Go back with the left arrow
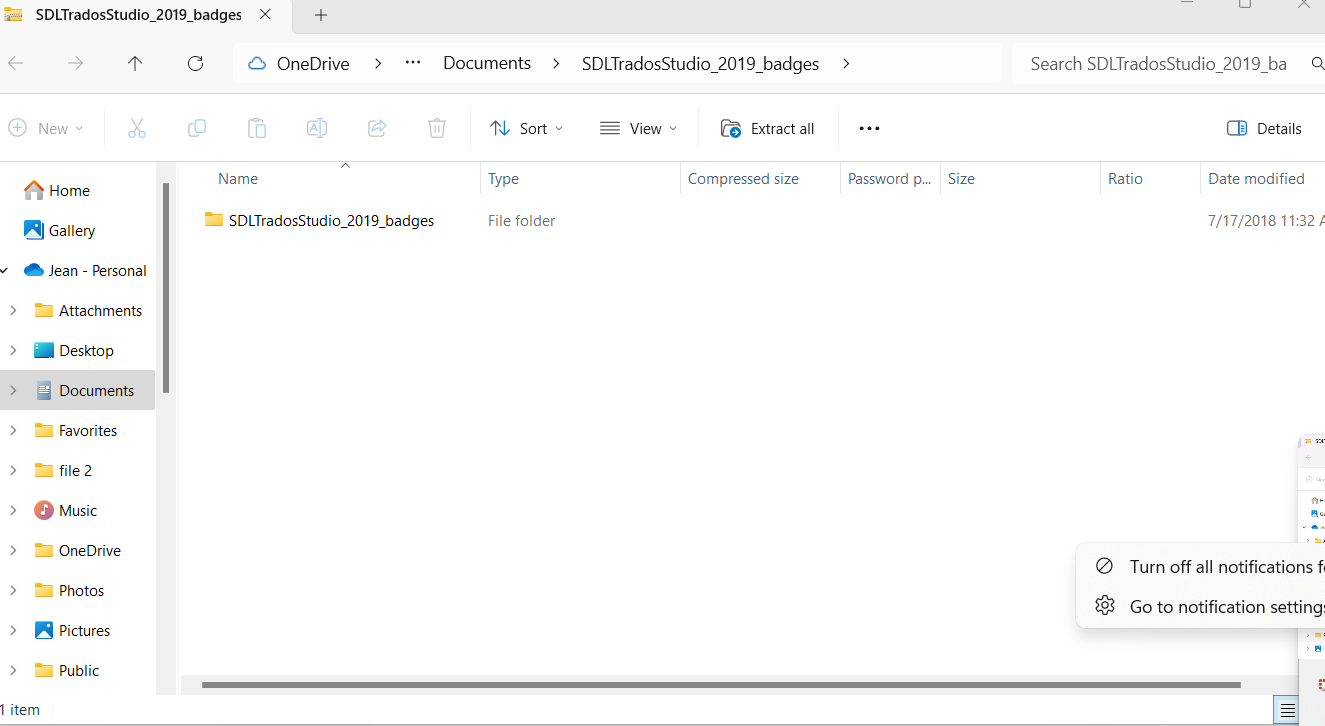Screen dimensions: 1325x726 pyautogui.click(x=15, y=63)
